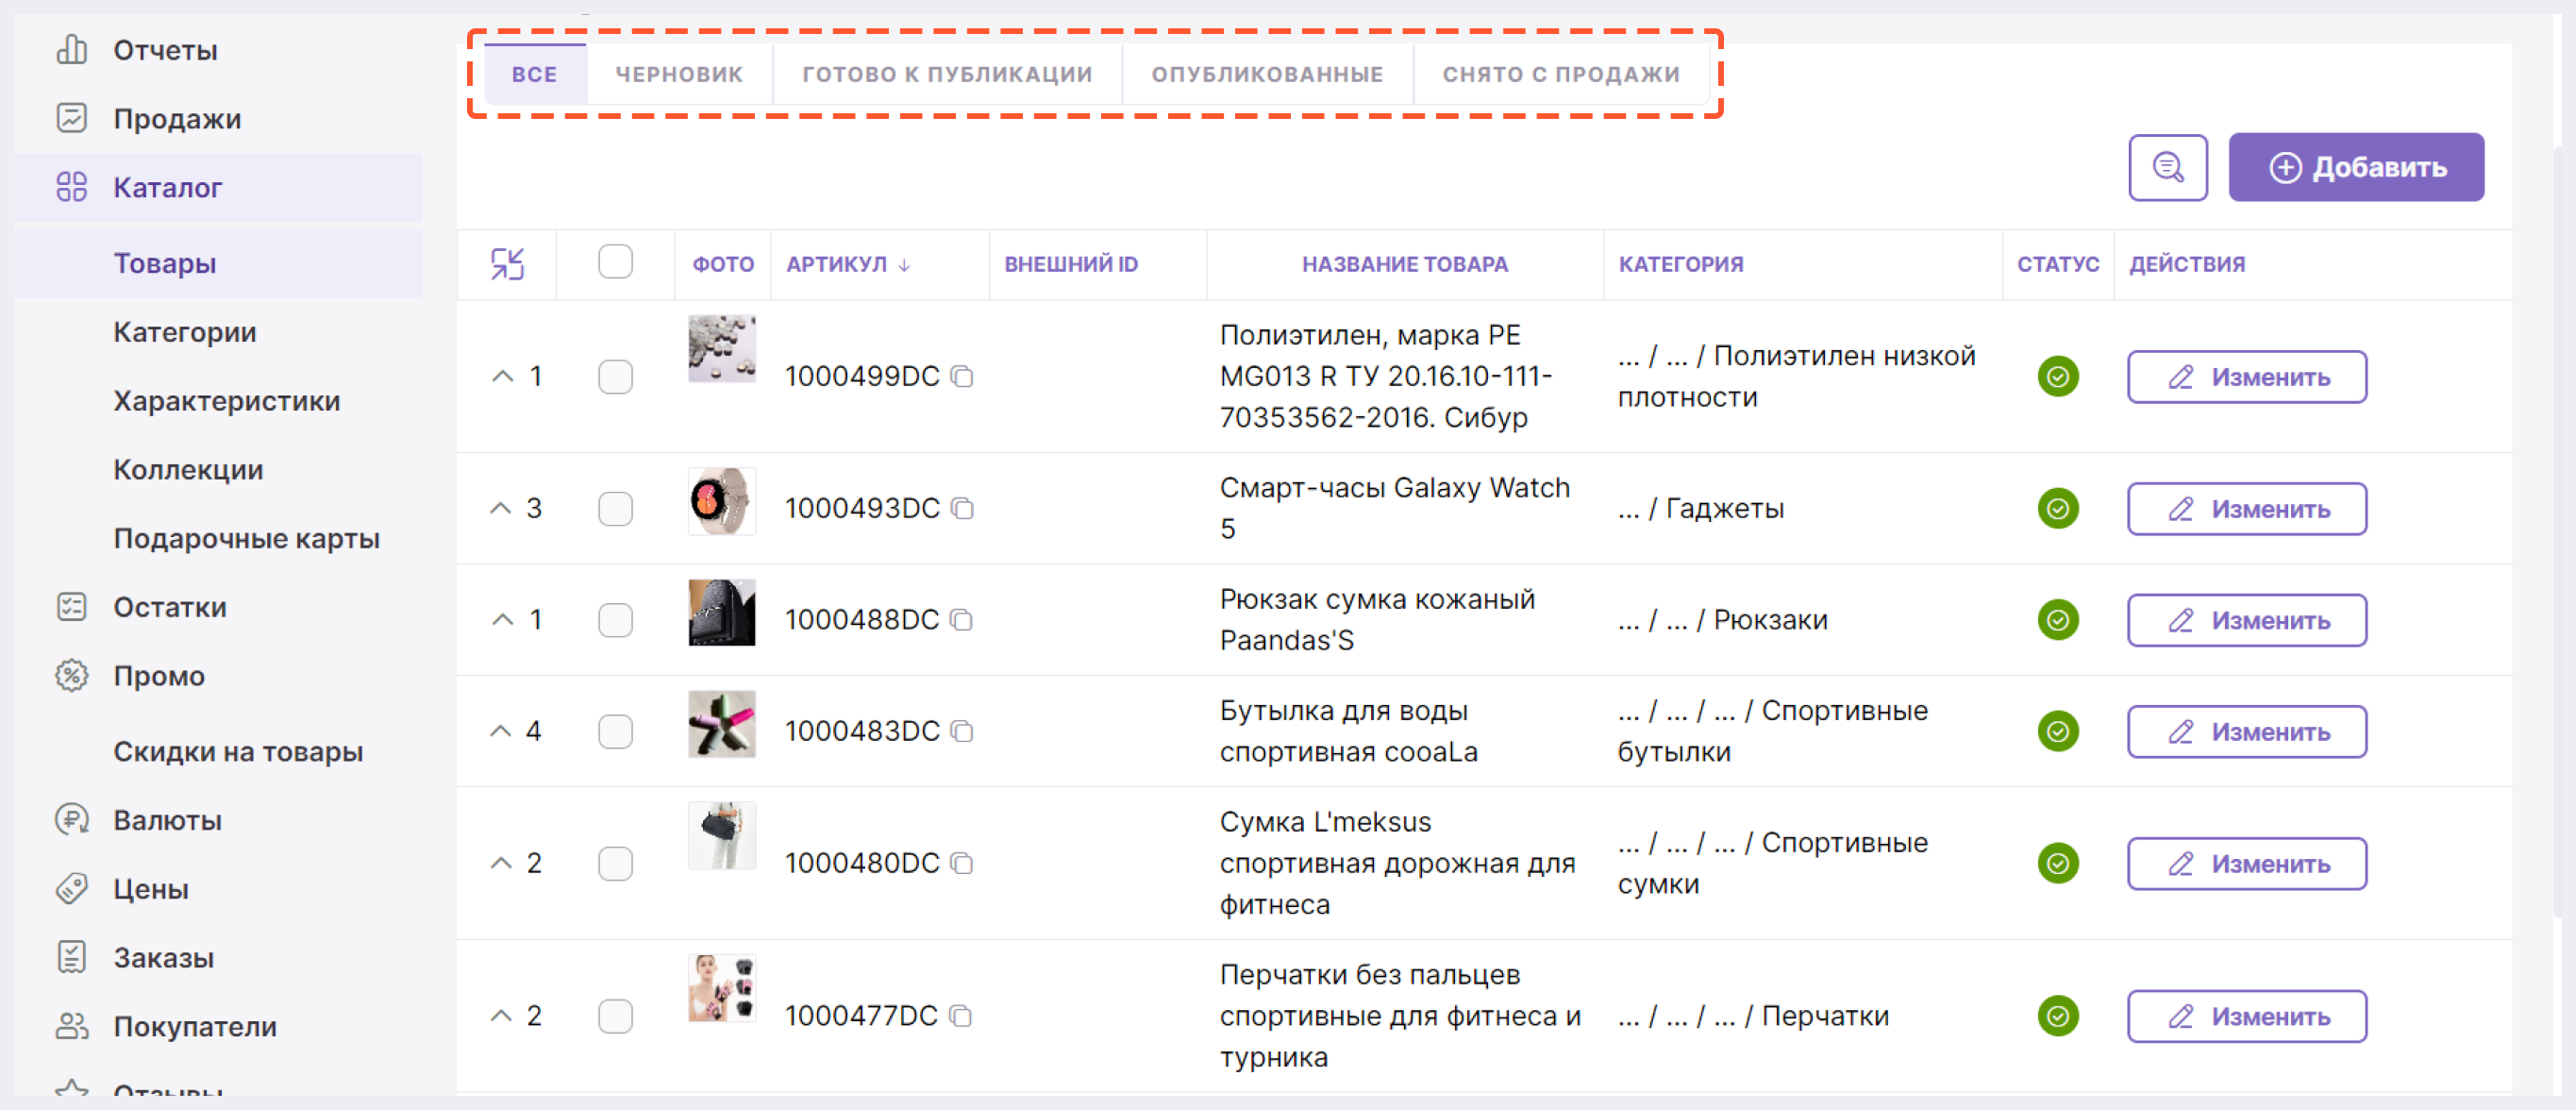This screenshot has height=1110, width=2576.
Task: Open Характеристики in the sidebar
Action: click(x=227, y=401)
